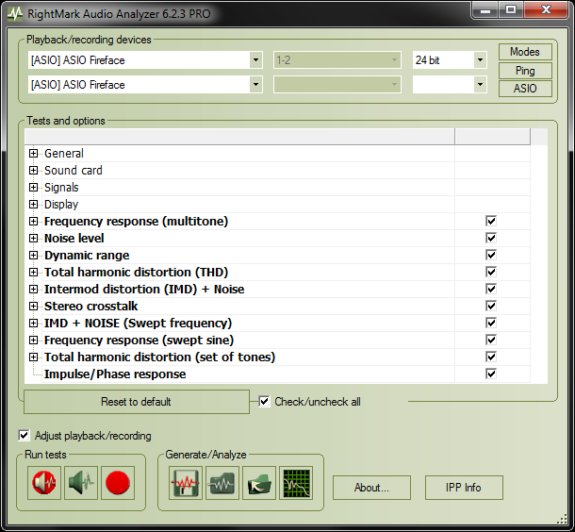Screen dimensions: 575x532
Task: Expand Total harmonic distortion (THD) settings
Action: [x=33, y=272]
